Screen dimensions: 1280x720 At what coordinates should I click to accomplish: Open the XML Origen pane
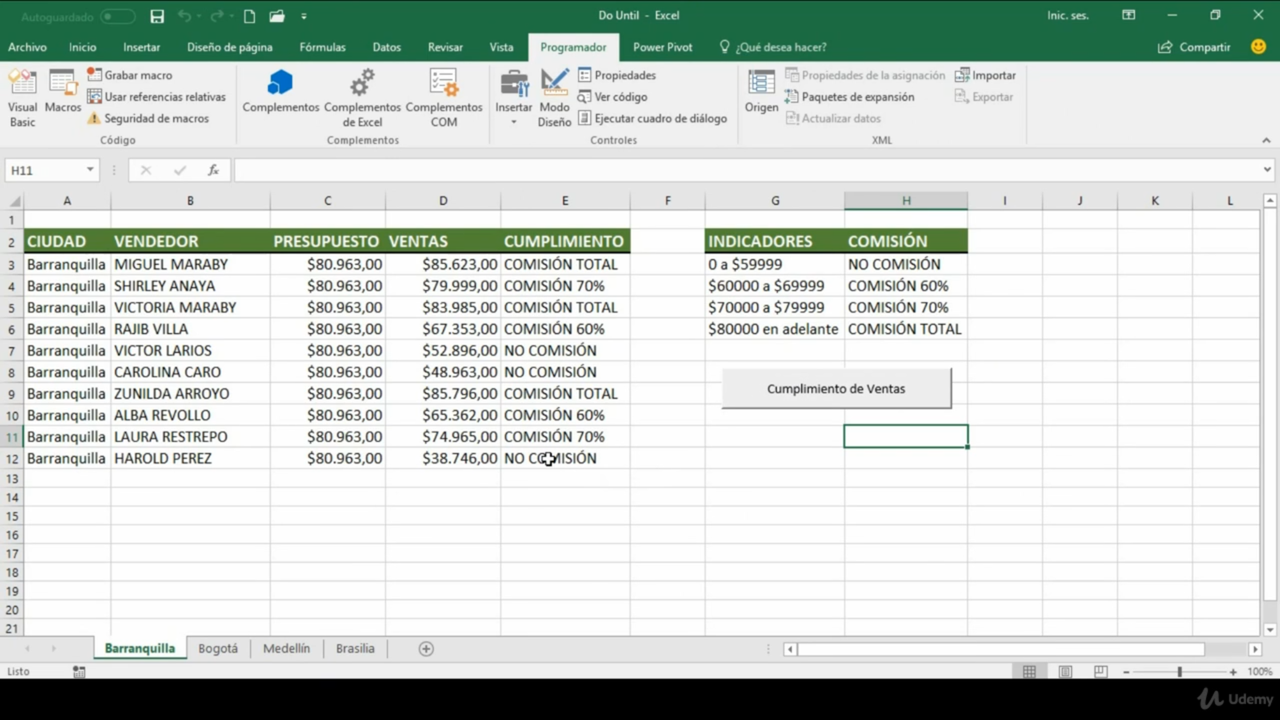click(x=761, y=92)
